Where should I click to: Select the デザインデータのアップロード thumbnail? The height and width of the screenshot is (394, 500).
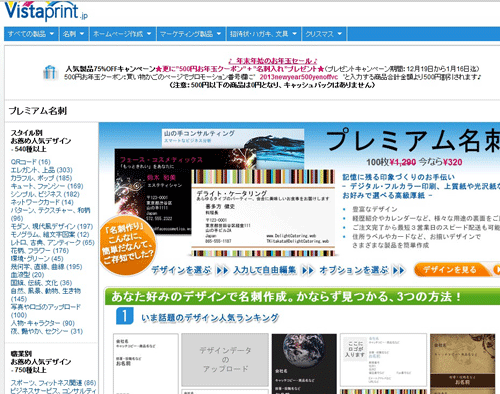coord(225,360)
